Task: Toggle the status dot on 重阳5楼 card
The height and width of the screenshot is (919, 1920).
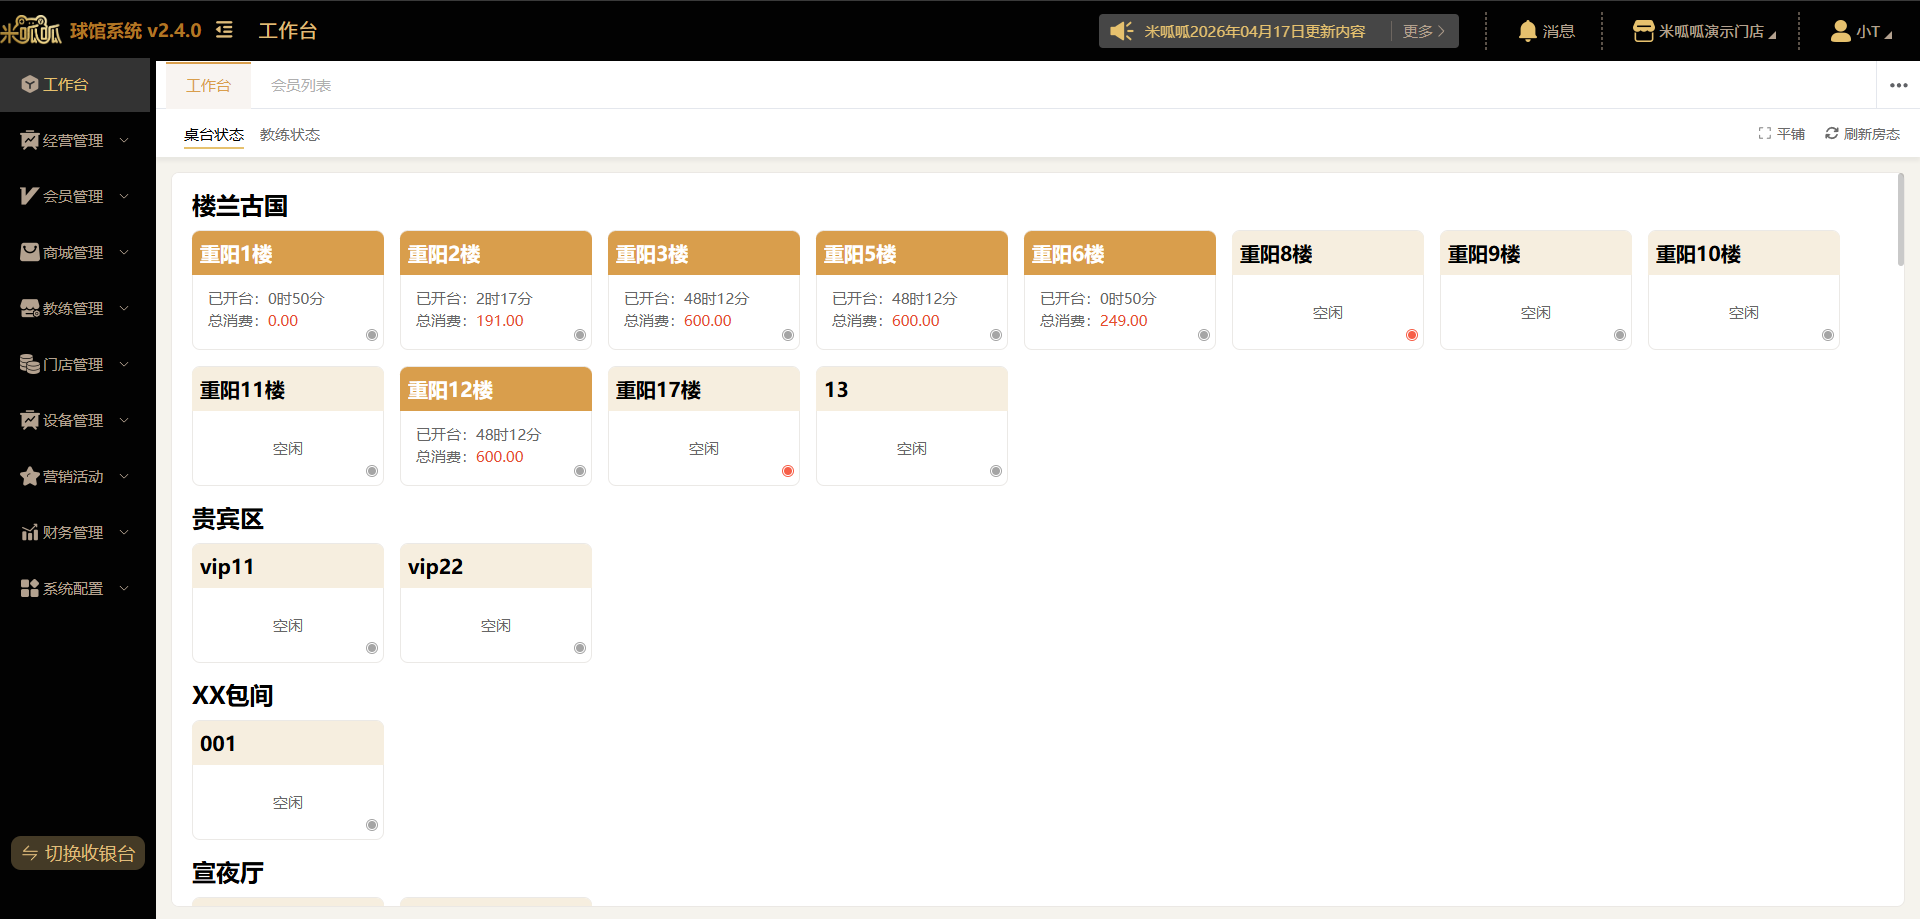Action: 996,335
